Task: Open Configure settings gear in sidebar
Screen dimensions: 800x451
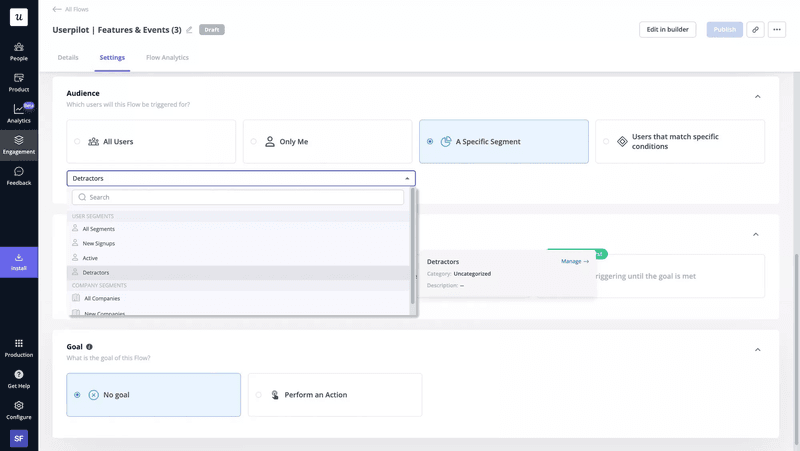Action: click(19, 410)
